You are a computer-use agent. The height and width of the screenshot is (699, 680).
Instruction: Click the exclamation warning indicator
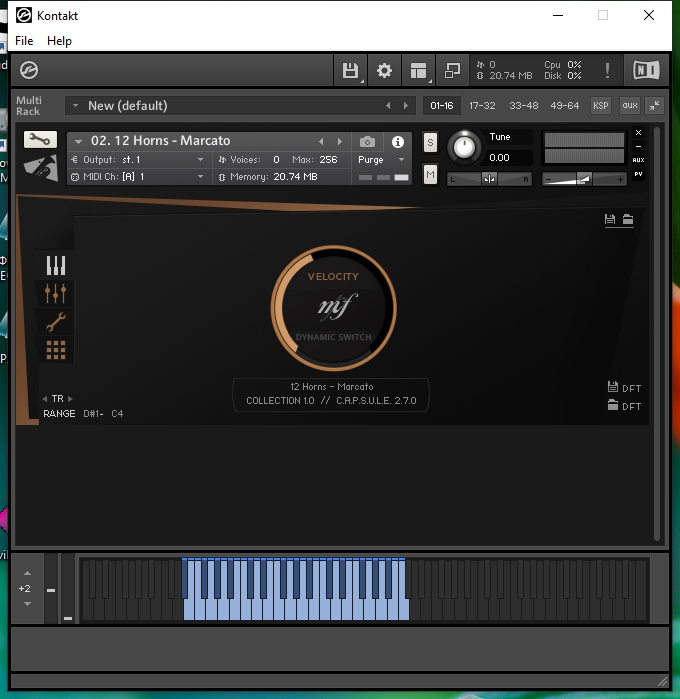(607, 70)
